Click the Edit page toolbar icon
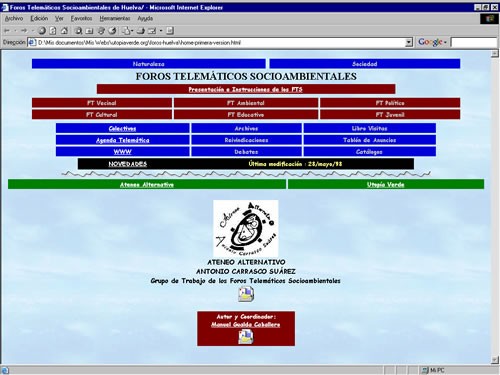 click(x=152, y=31)
